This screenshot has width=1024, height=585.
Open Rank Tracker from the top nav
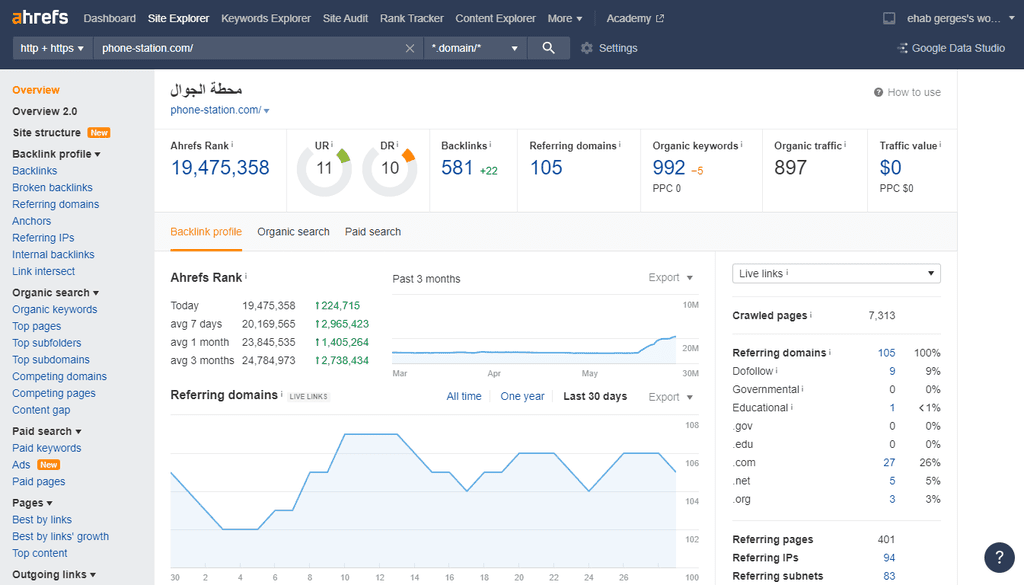click(x=411, y=18)
